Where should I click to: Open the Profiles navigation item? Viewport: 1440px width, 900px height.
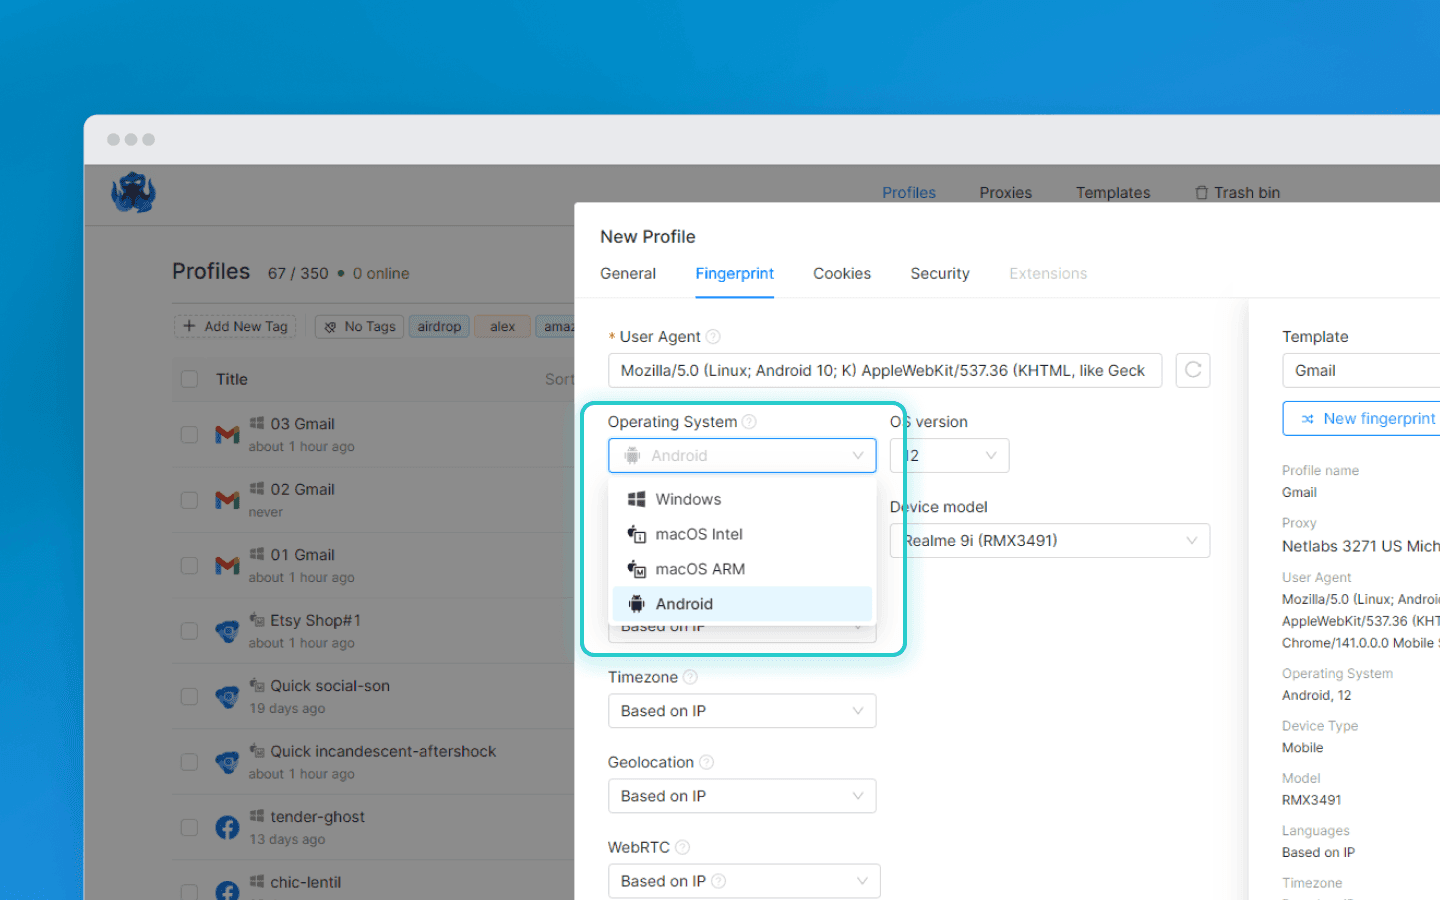[909, 193]
